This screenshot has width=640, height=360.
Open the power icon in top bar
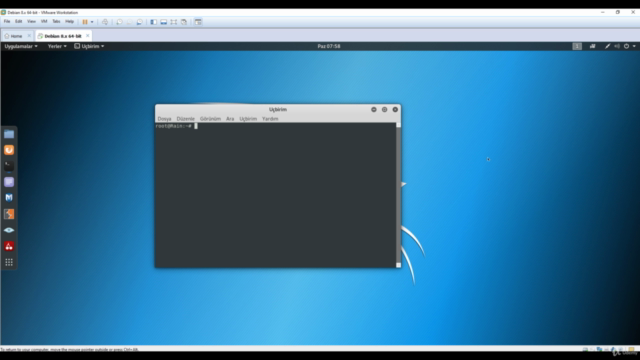[627, 46]
